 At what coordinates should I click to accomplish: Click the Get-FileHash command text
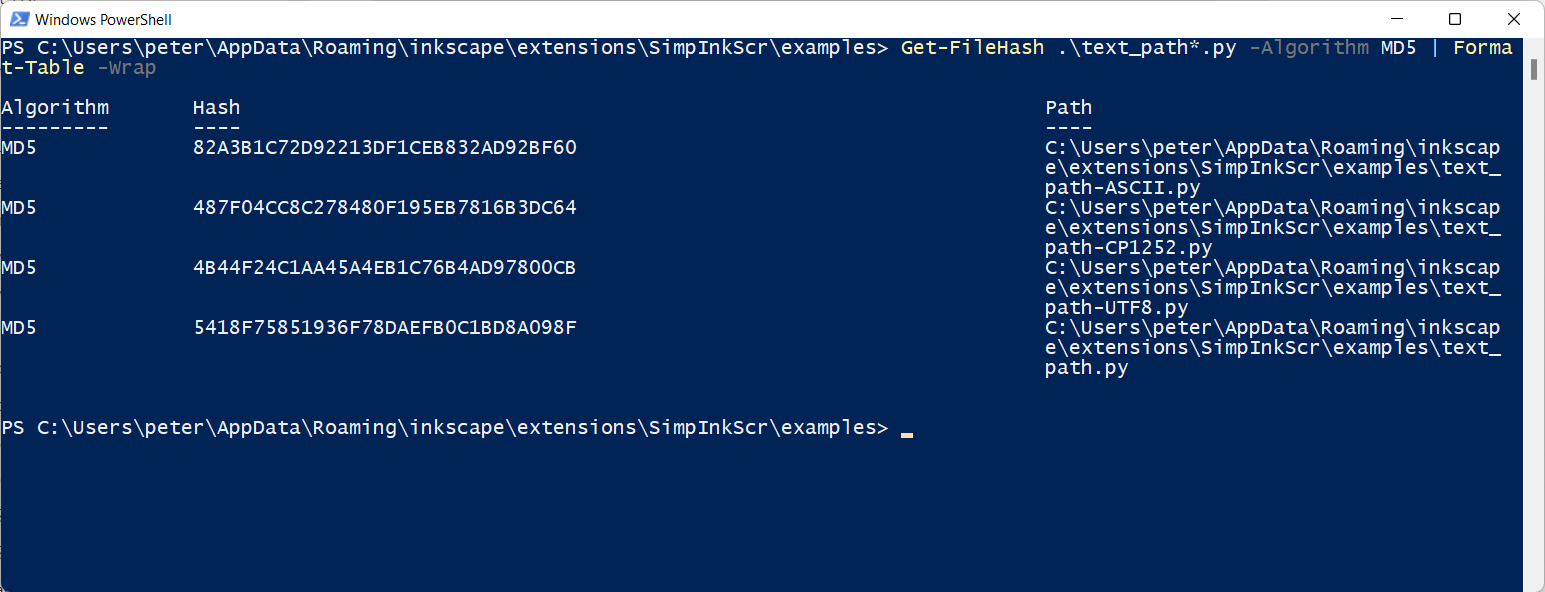click(x=972, y=47)
